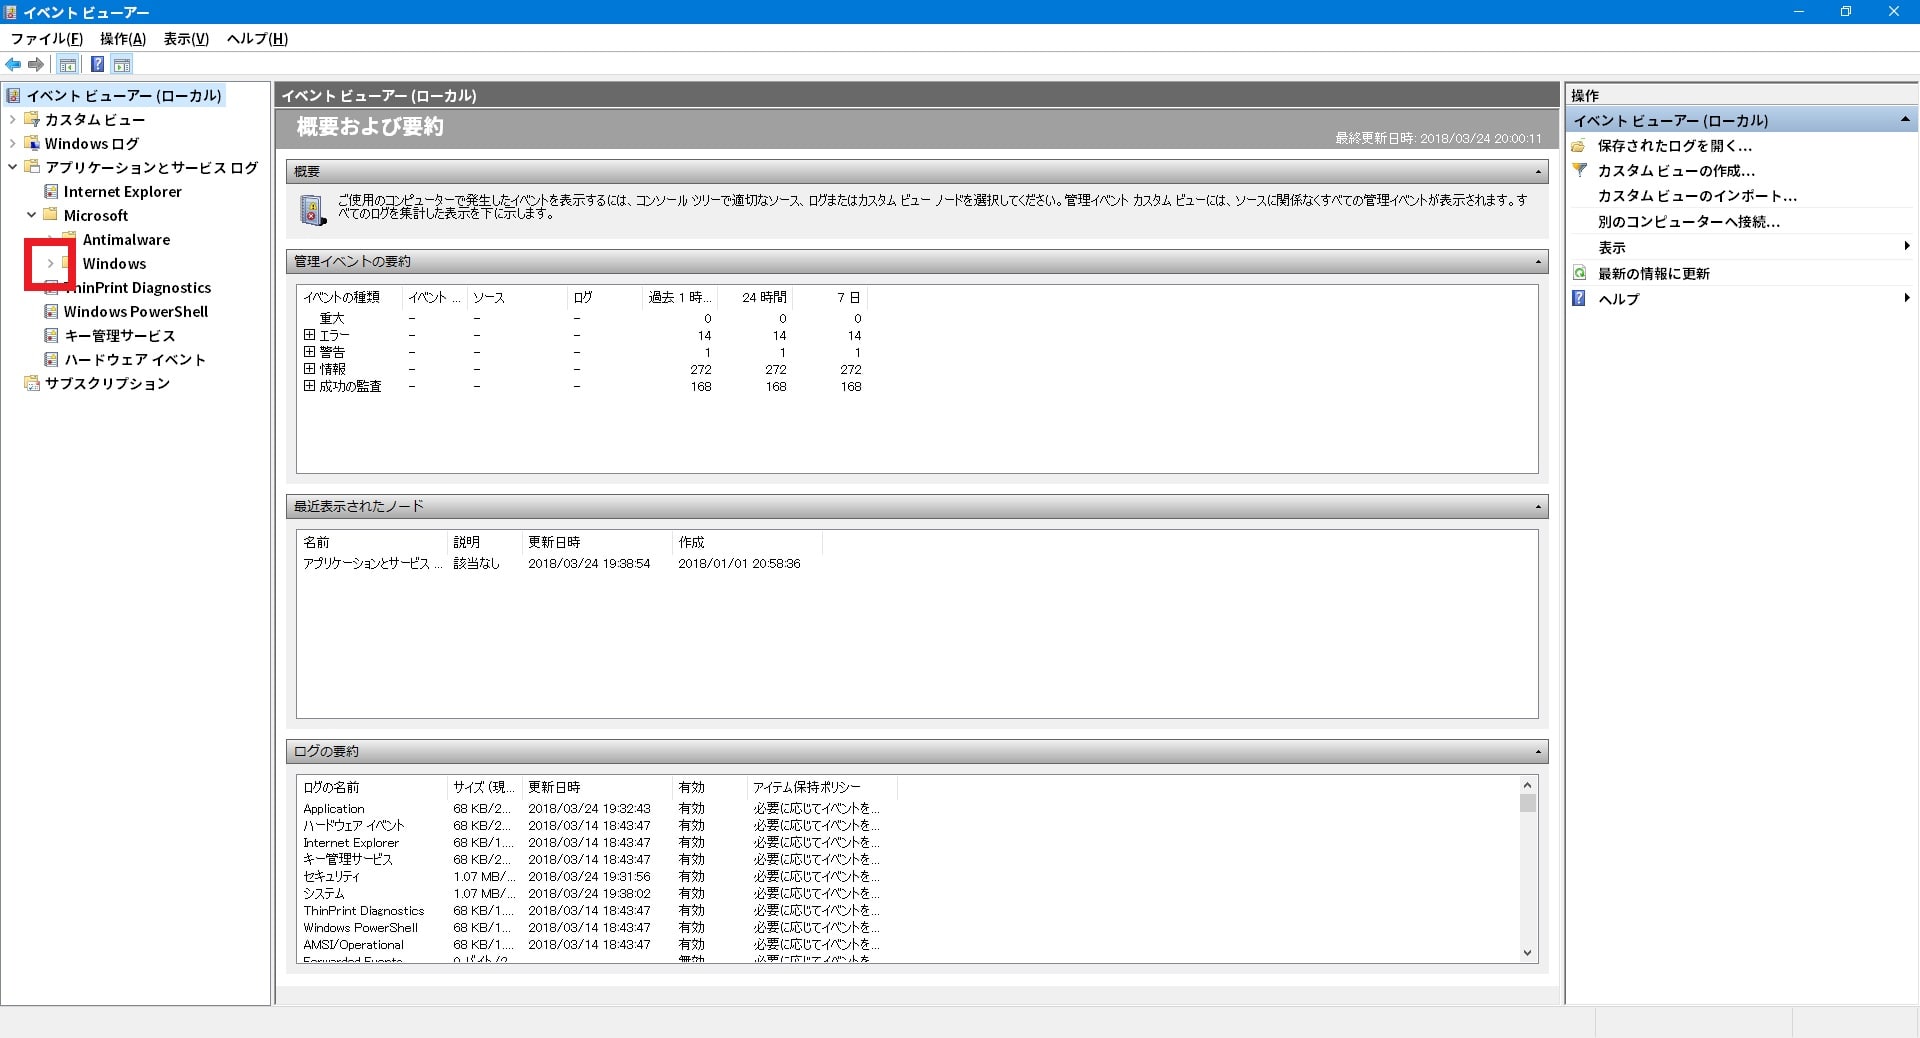Open the ヘルプ(H) menu

(x=257, y=39)
